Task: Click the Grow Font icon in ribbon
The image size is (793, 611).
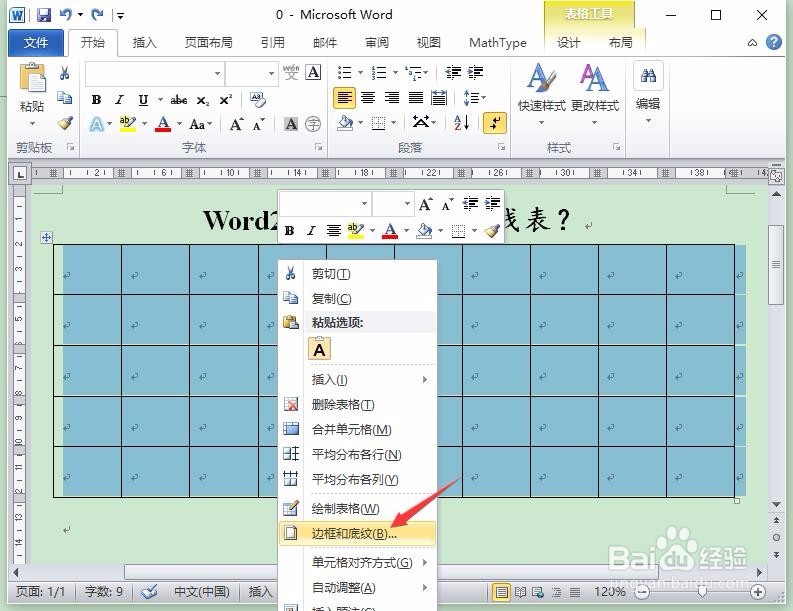Action: coord(237,124)
